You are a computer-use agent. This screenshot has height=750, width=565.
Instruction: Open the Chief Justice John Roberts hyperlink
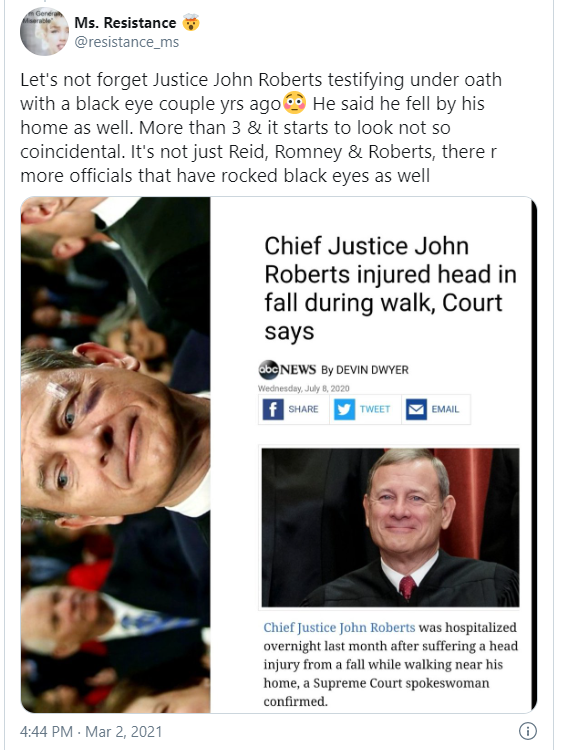coord(339,628)
